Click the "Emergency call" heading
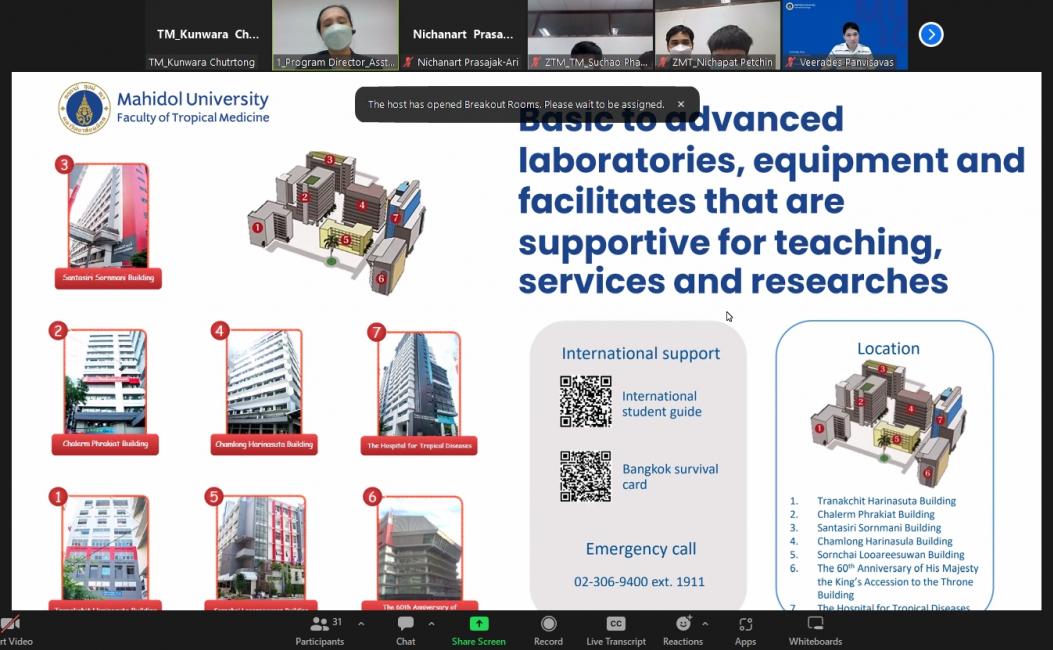 pos(641,549)
